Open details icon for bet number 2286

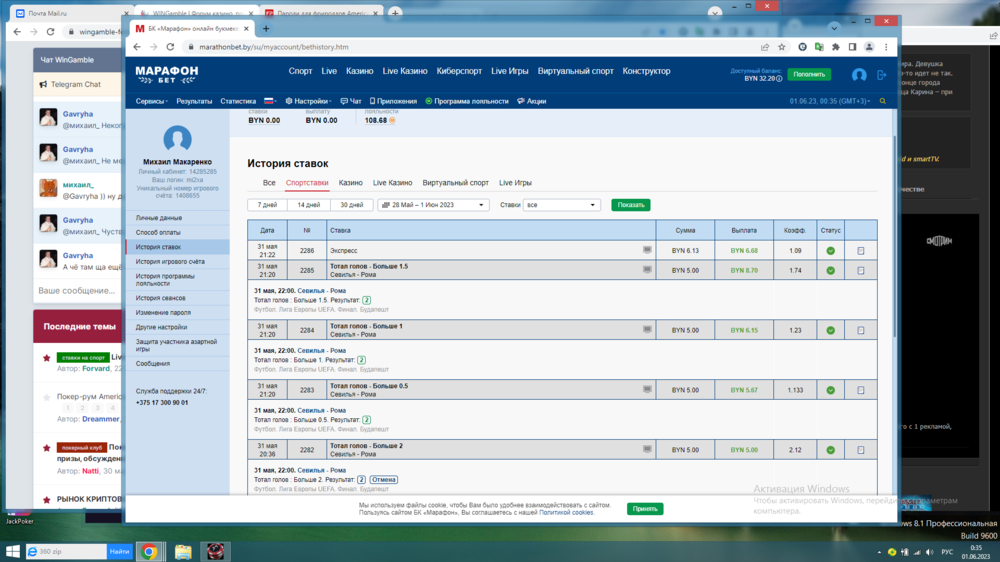click(860, 251)
